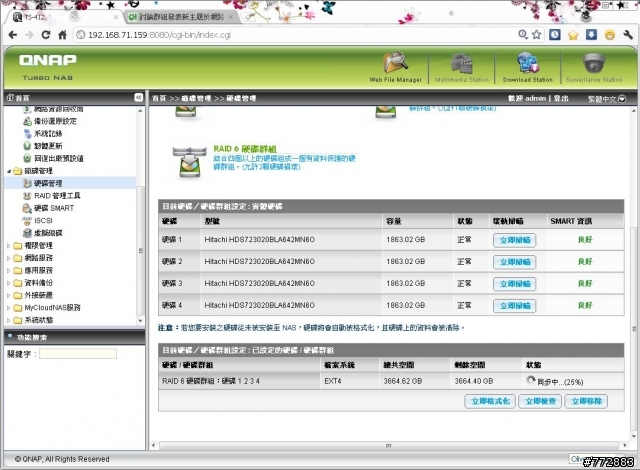
Task: Select 備份還原設定 in sidebar
Action: [55, 121]
